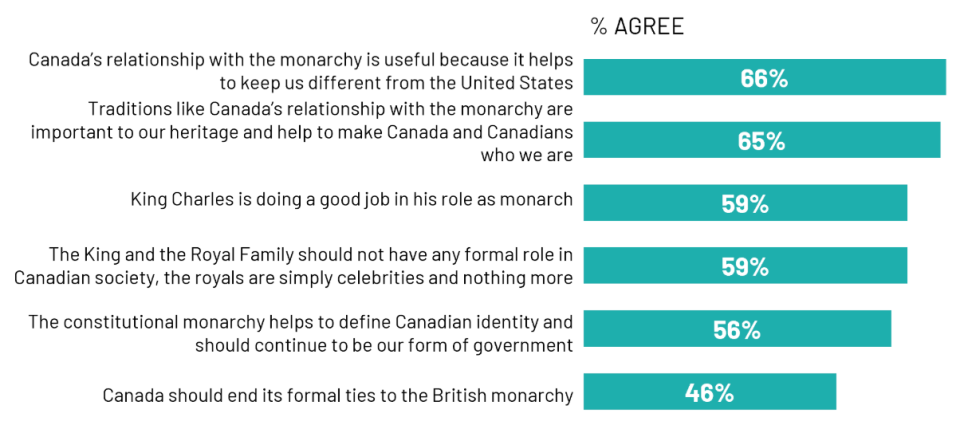Click the 65% value label

[x=761, y=141]
